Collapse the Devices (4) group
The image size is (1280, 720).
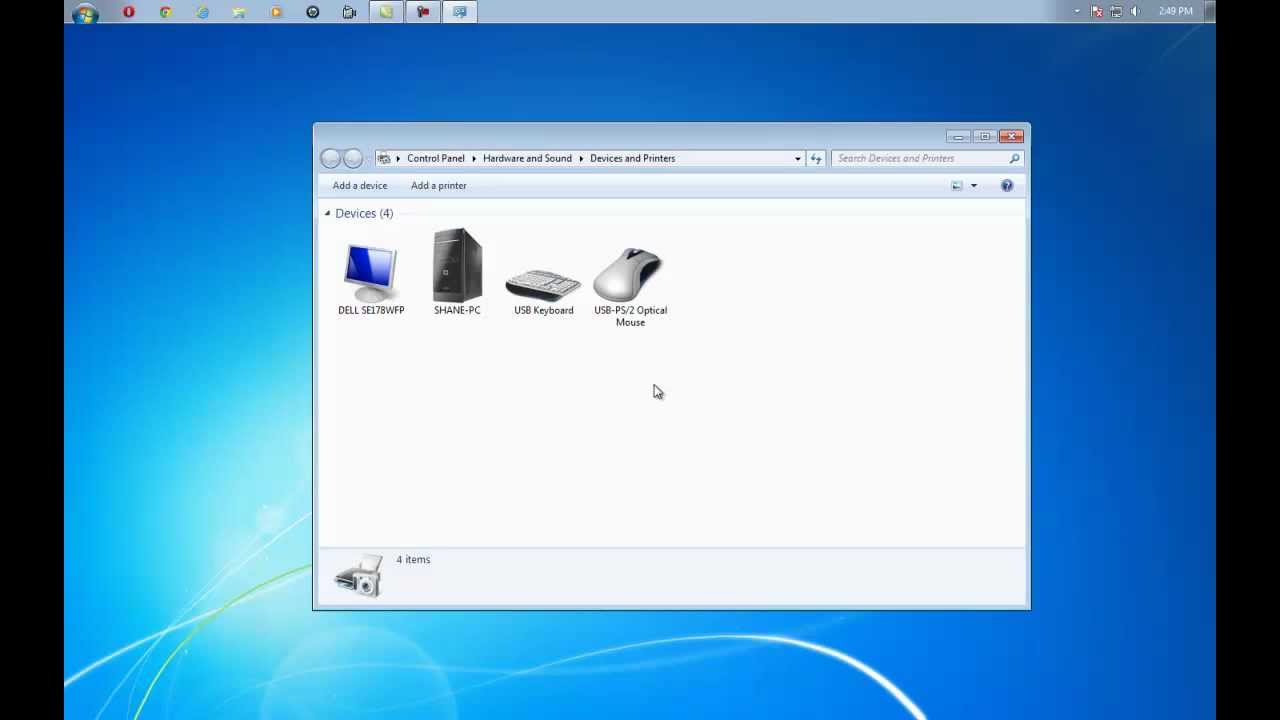coord(327,213)
